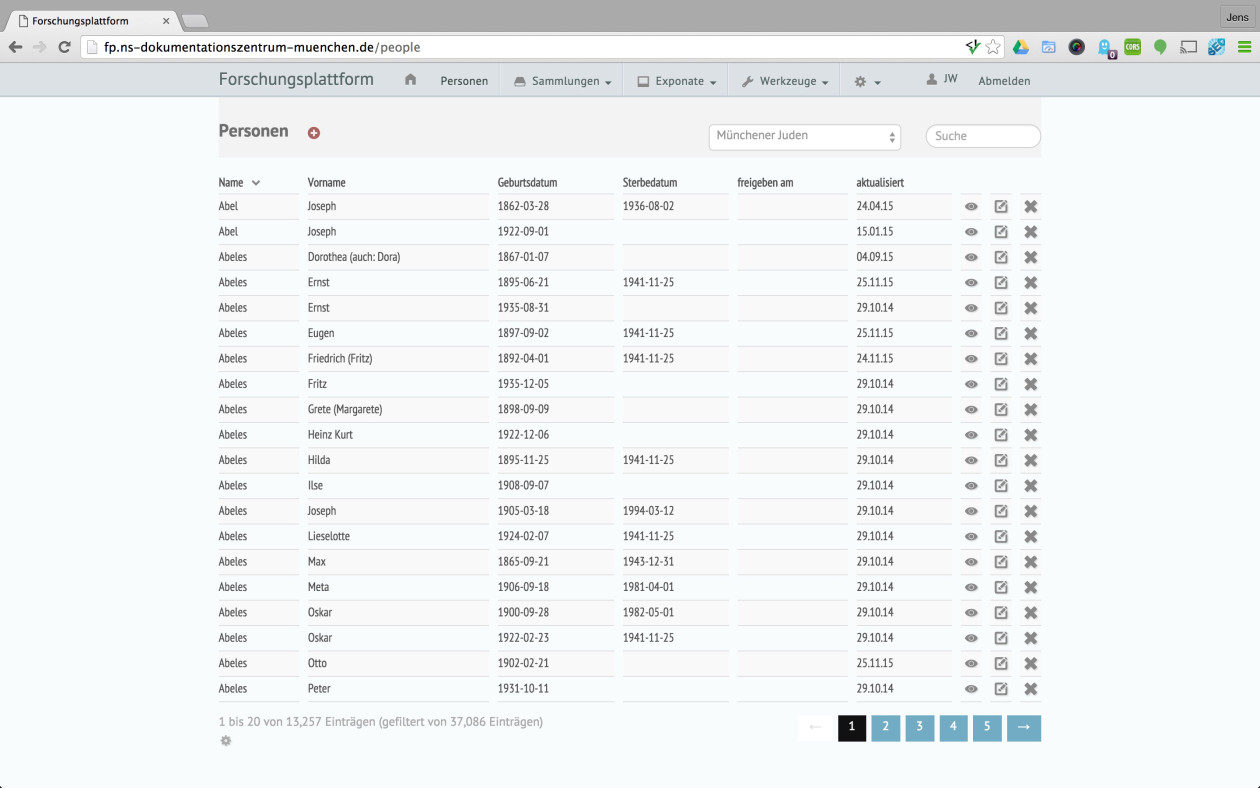The image size is (1260, 788).
Task: Expand the Werkzeuge dropdown menu
Action: point(785,81)
